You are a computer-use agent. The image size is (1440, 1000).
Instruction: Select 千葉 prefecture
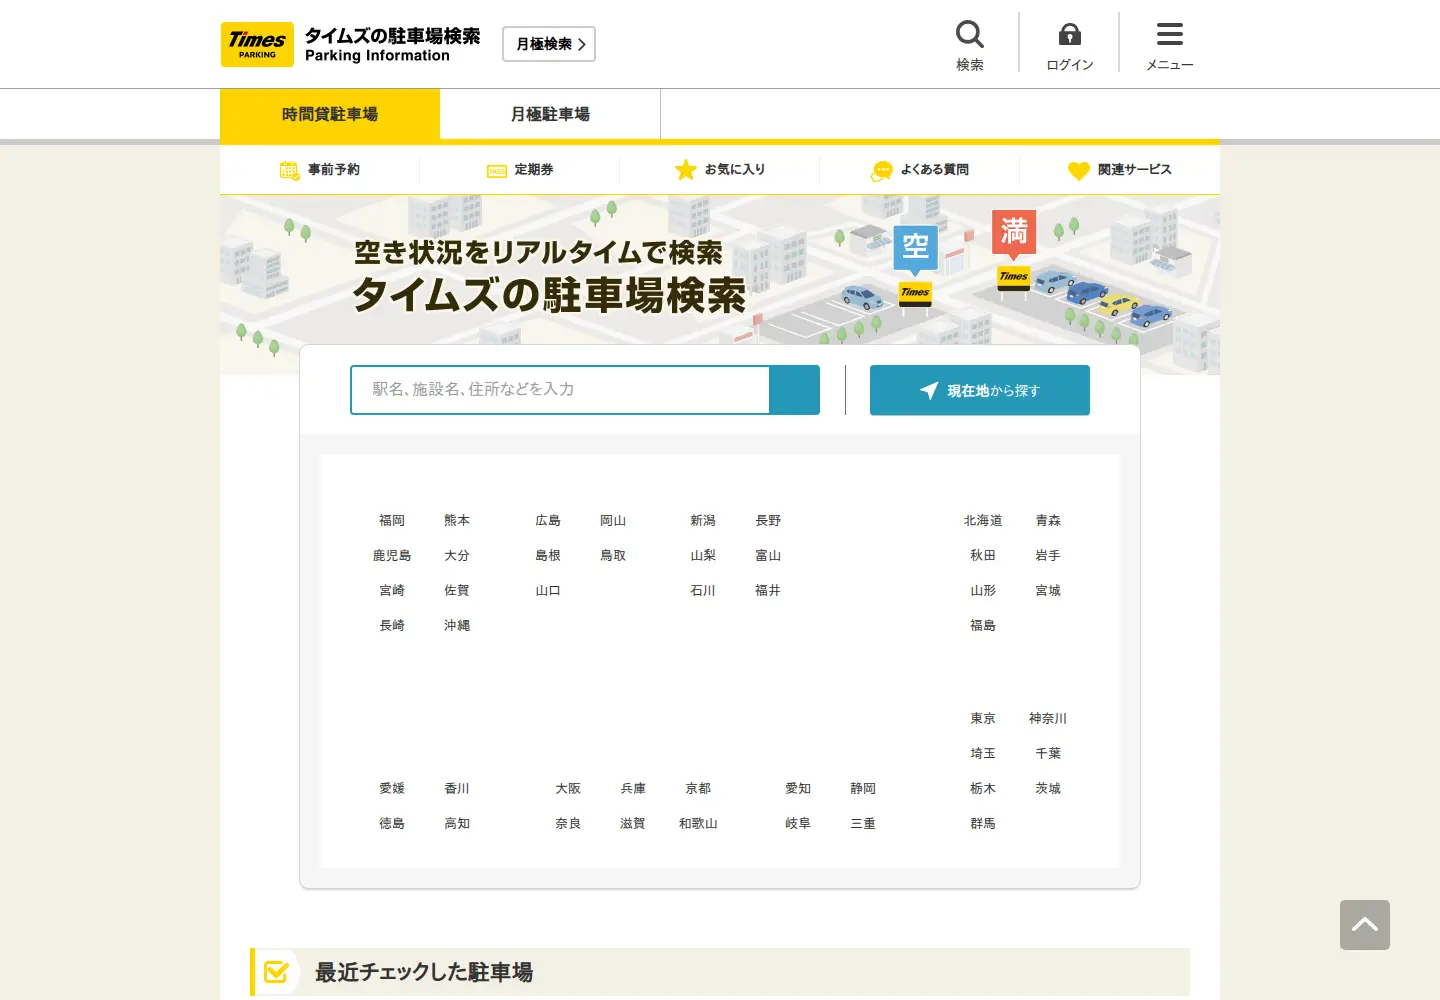[x=1048, y=754]
